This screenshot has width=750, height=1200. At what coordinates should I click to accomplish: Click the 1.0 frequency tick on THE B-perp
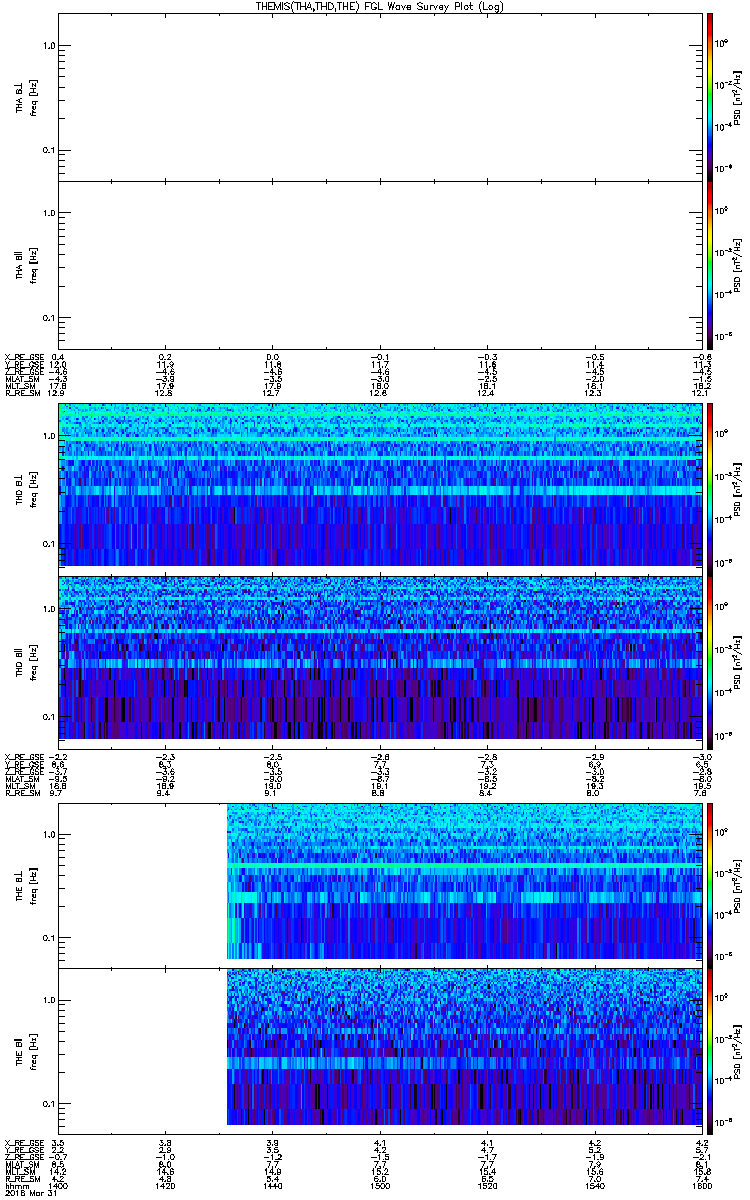(49, 834)
